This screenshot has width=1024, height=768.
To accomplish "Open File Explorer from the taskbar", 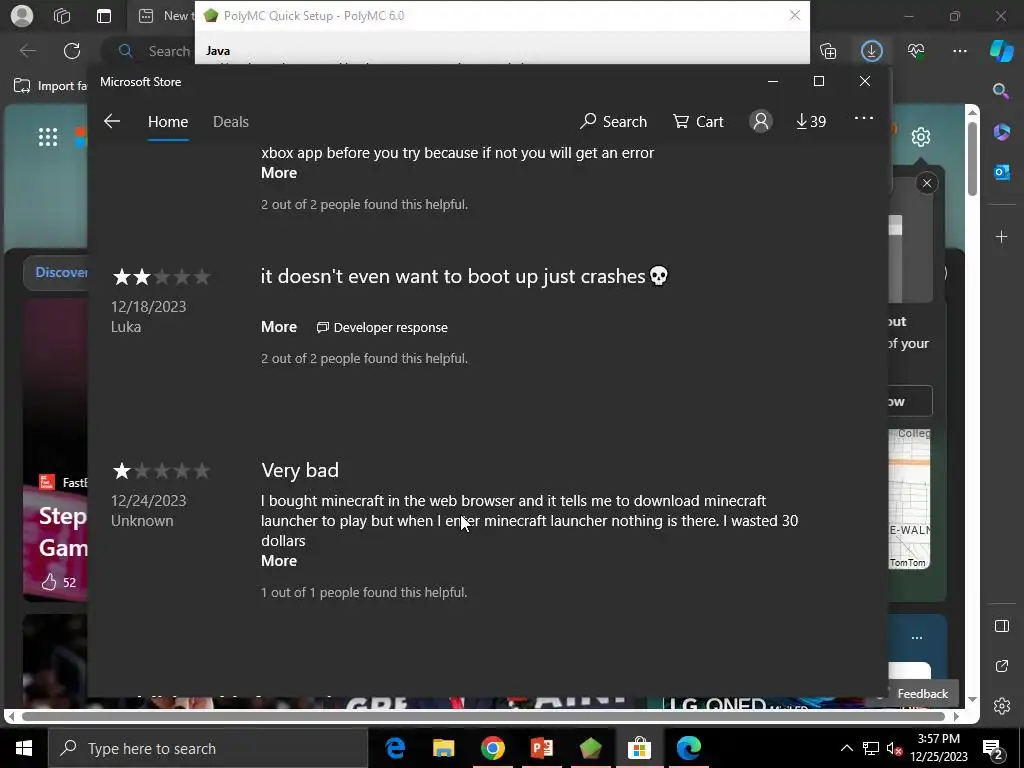I will [443, 748].
